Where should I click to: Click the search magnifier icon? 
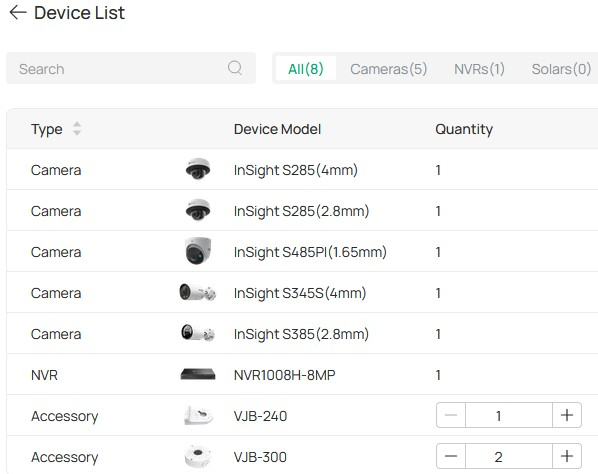(x=235, y=68)
